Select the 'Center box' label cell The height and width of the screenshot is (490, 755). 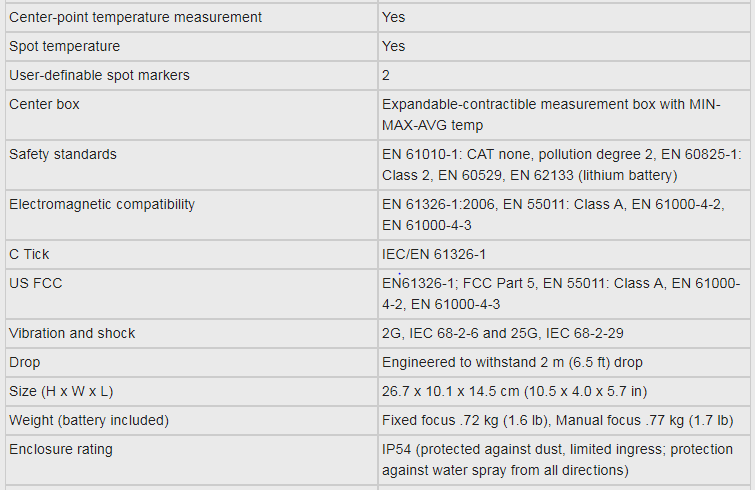pyautogui.click(x=45, y=104)
